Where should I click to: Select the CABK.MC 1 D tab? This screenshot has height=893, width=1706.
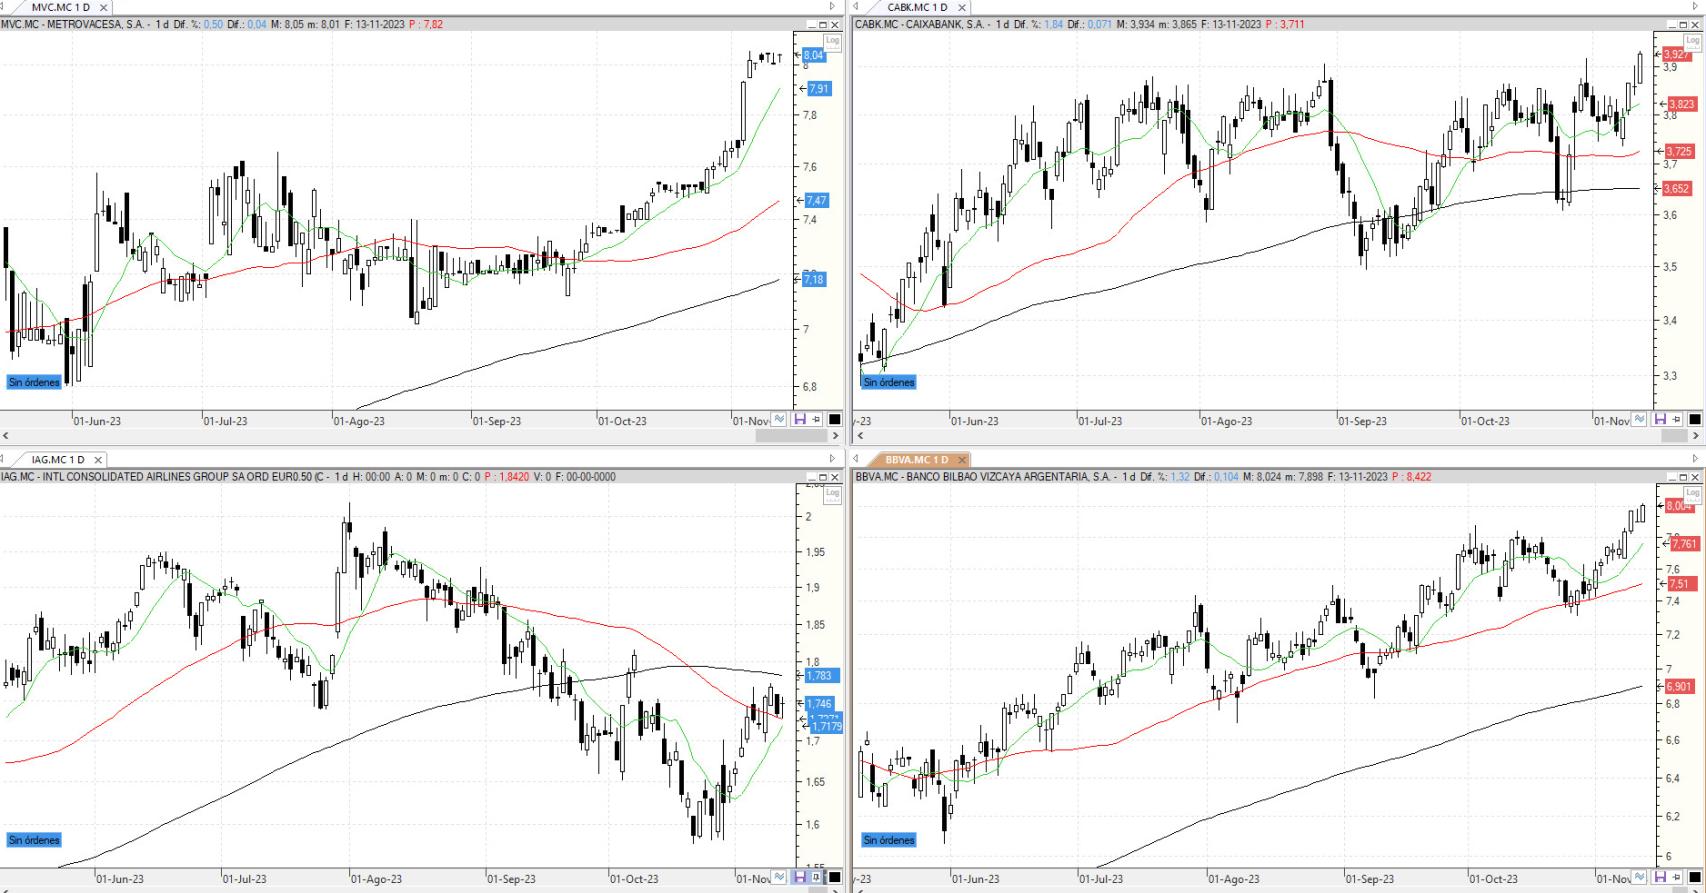[917, 7]
